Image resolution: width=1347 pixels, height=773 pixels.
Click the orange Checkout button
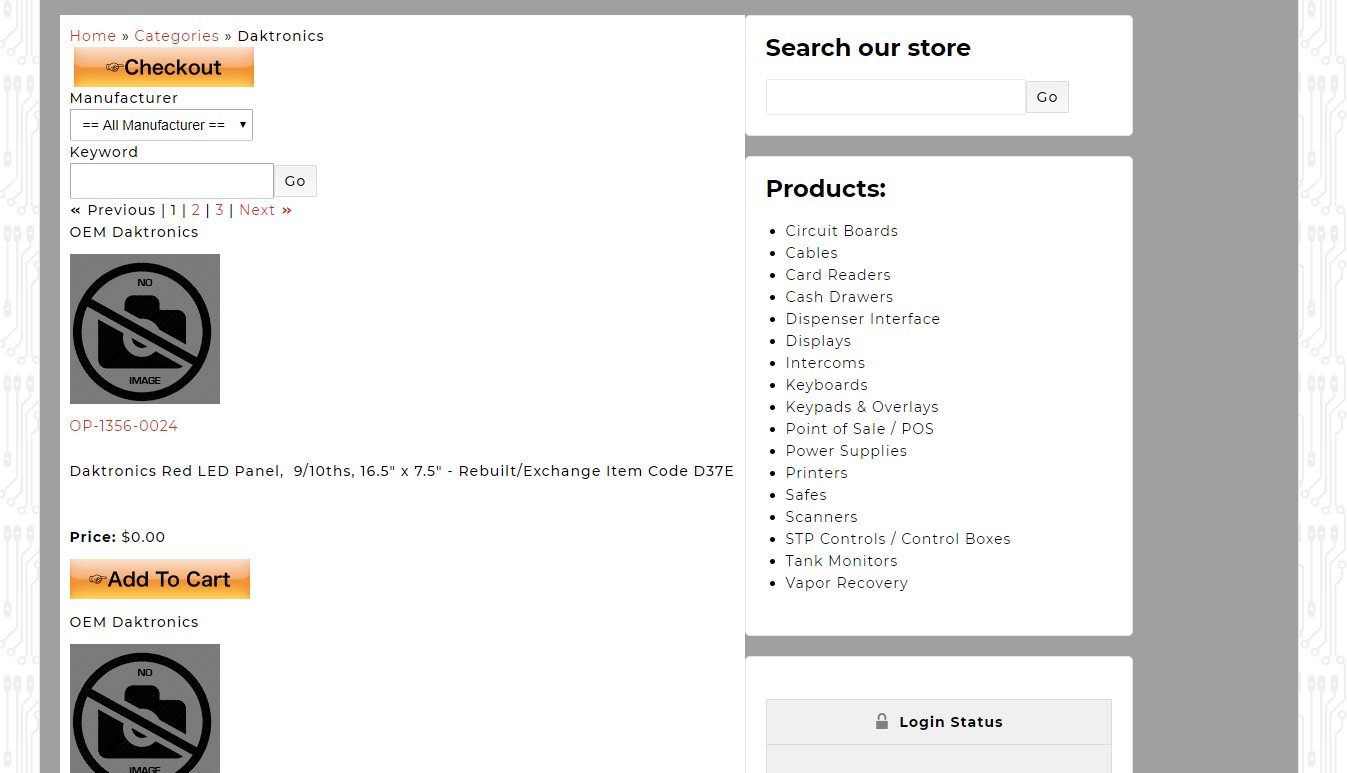(163, 67)
